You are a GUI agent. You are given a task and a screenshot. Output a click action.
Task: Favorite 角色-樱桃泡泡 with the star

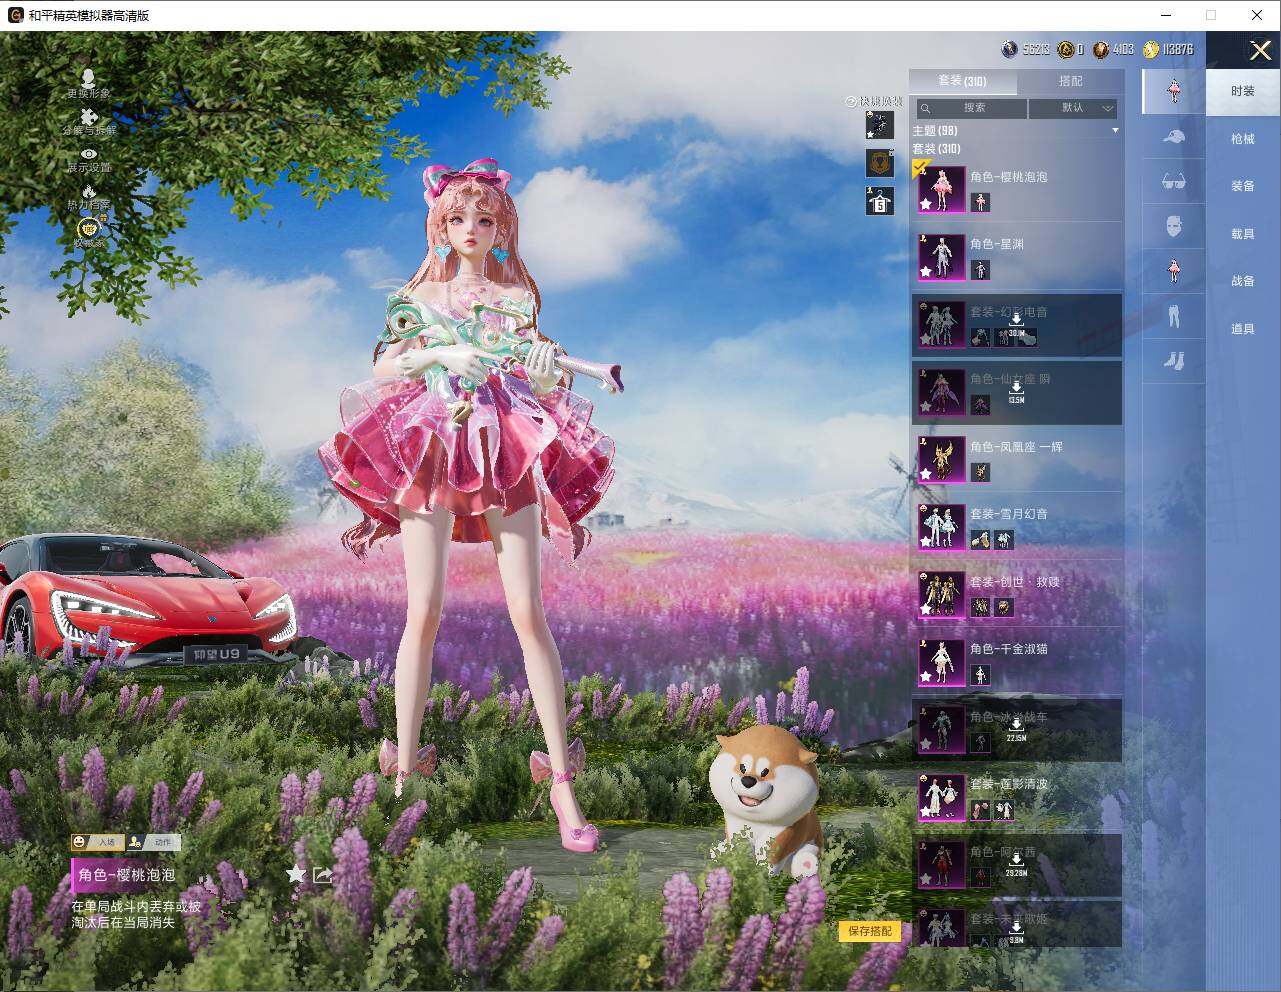click(296, 875)
